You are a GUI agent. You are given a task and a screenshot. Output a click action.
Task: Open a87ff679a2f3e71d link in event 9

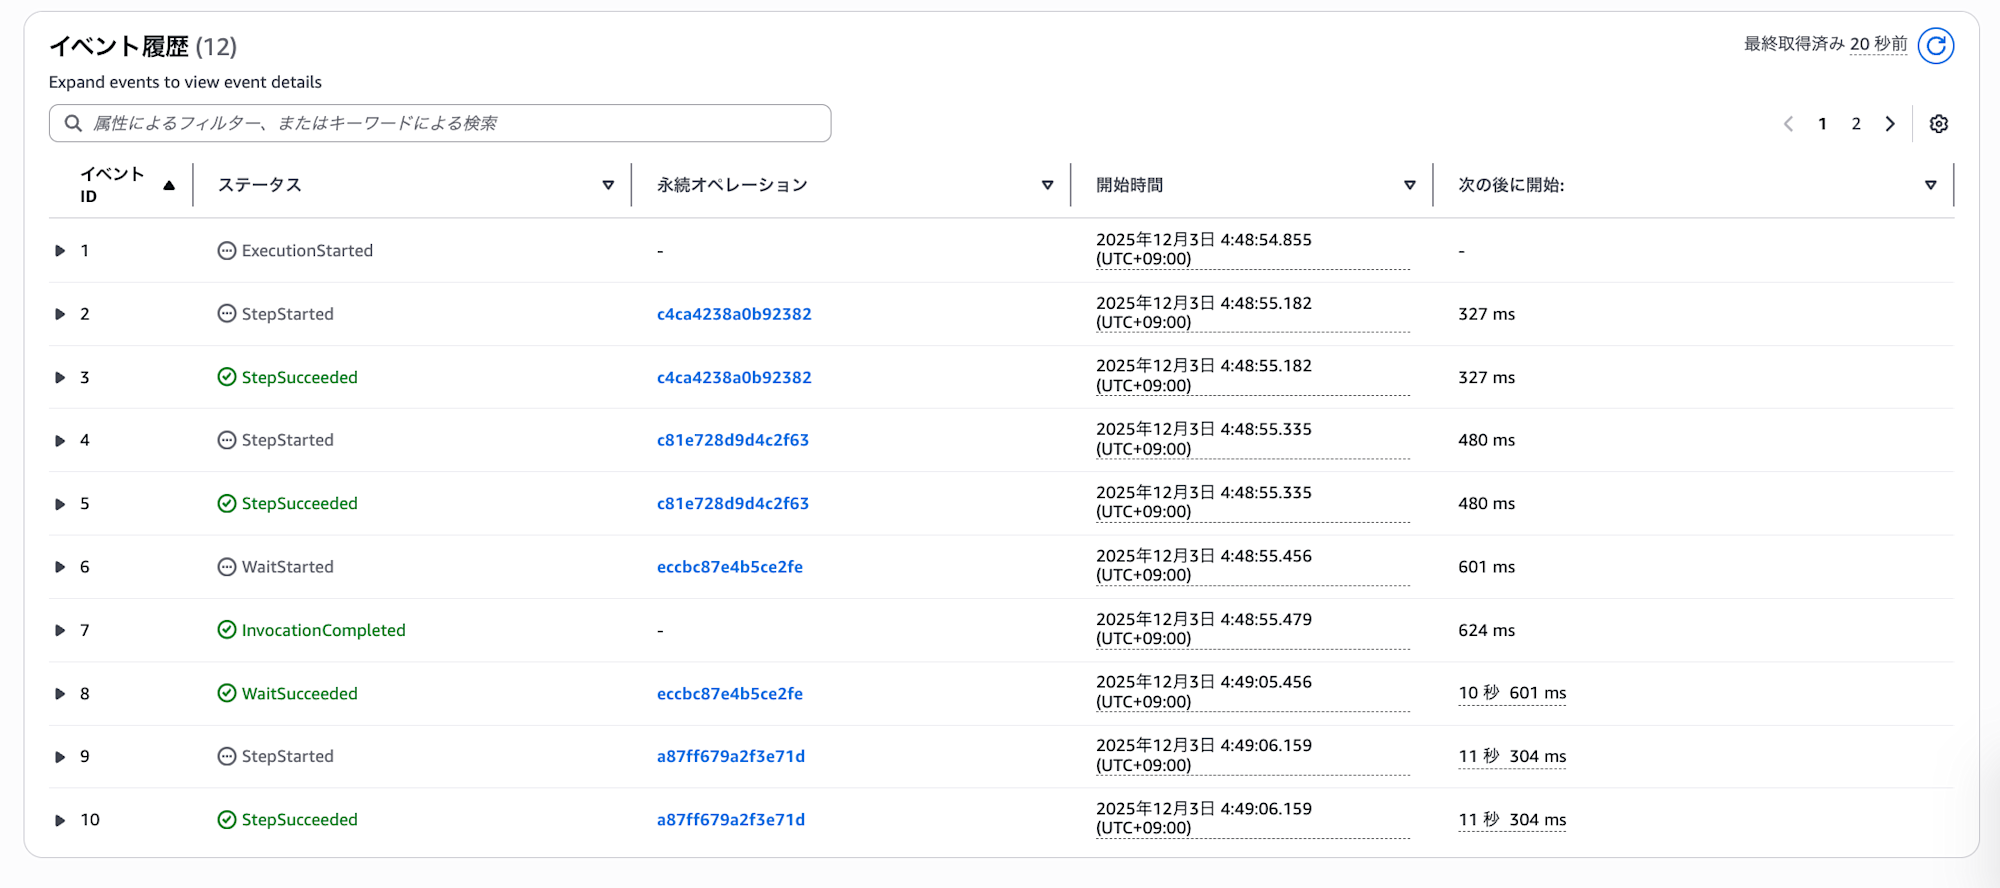click(x=731, y=756)
